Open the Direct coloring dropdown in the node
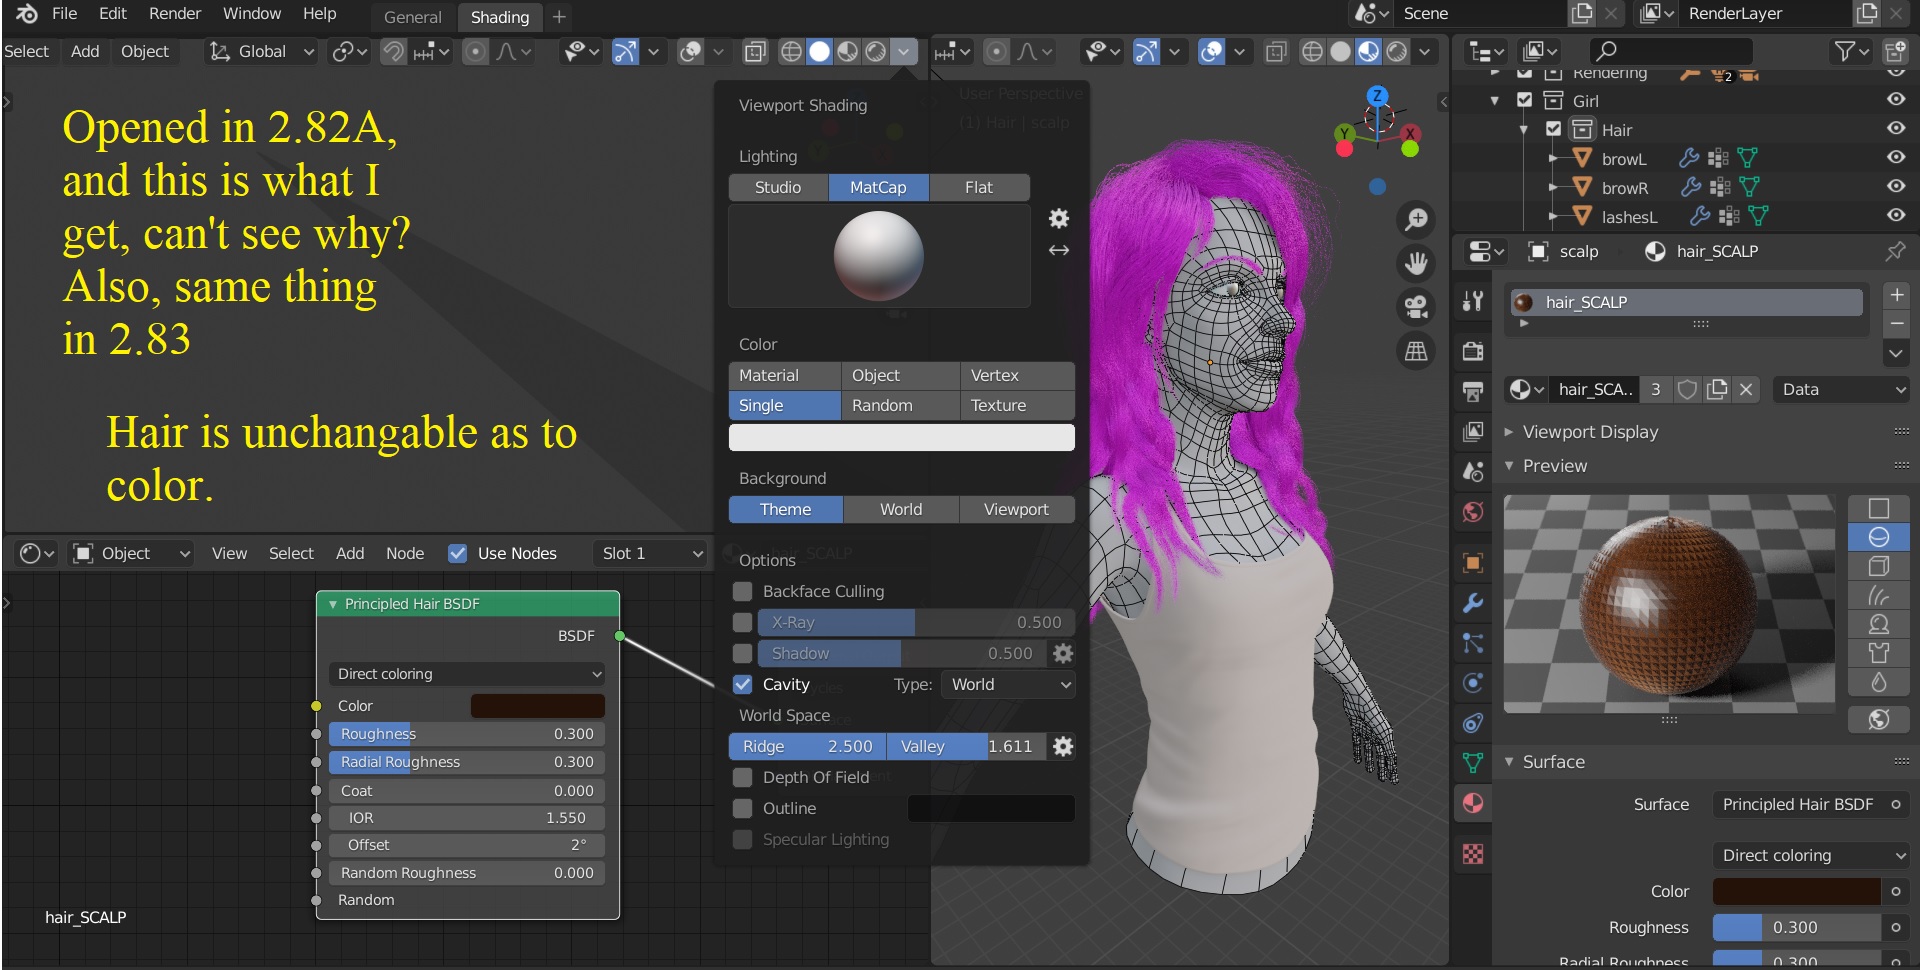The image size is (1920, 970). pos(466,673)
